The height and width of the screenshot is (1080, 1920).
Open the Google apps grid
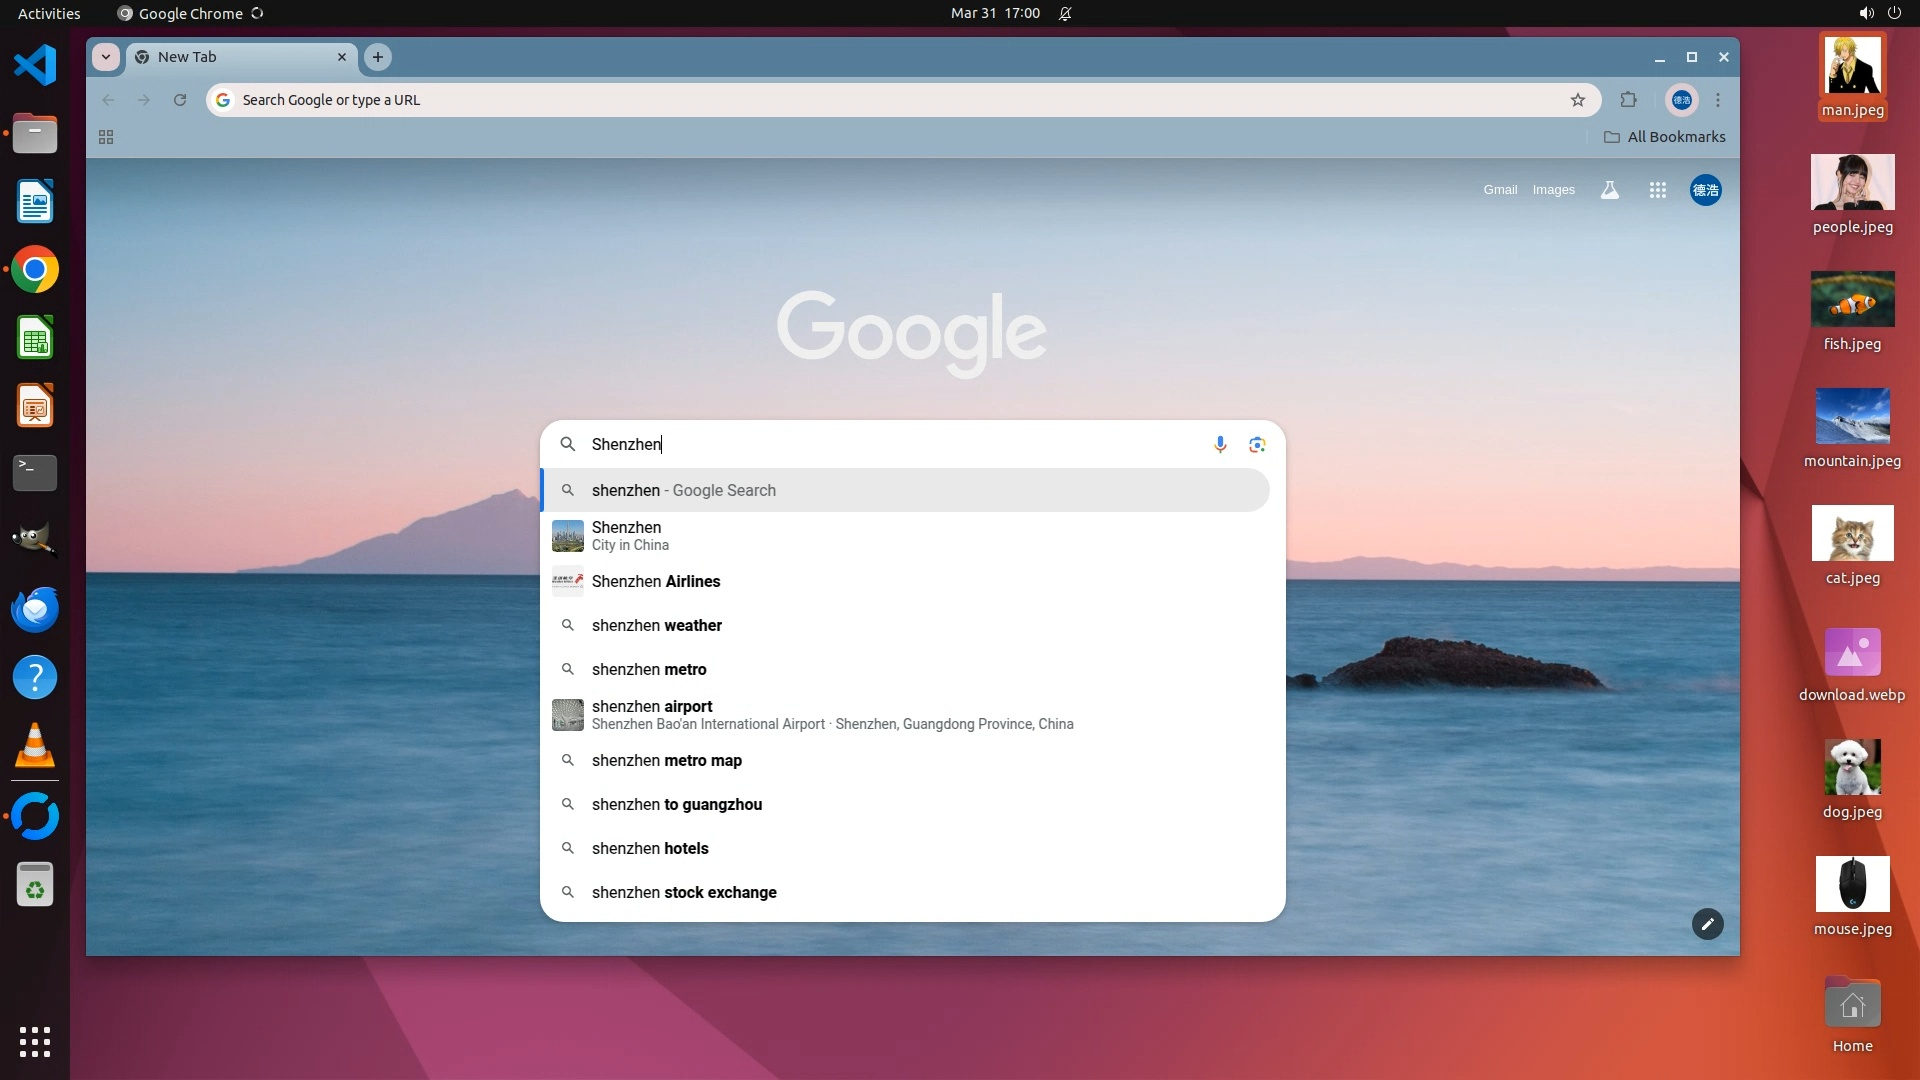pyautogui.click(x=1657, y=190)
